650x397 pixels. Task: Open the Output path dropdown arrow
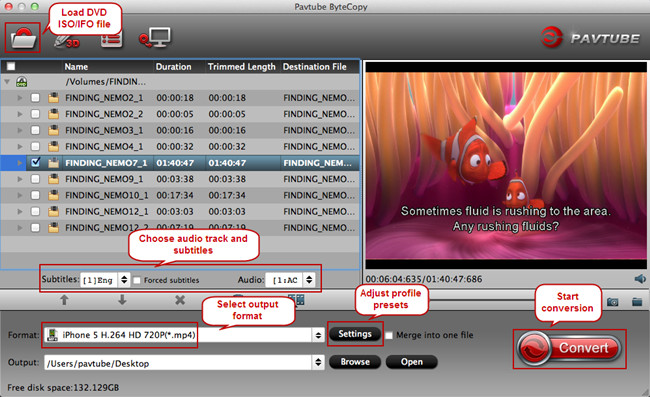point(318,363)
